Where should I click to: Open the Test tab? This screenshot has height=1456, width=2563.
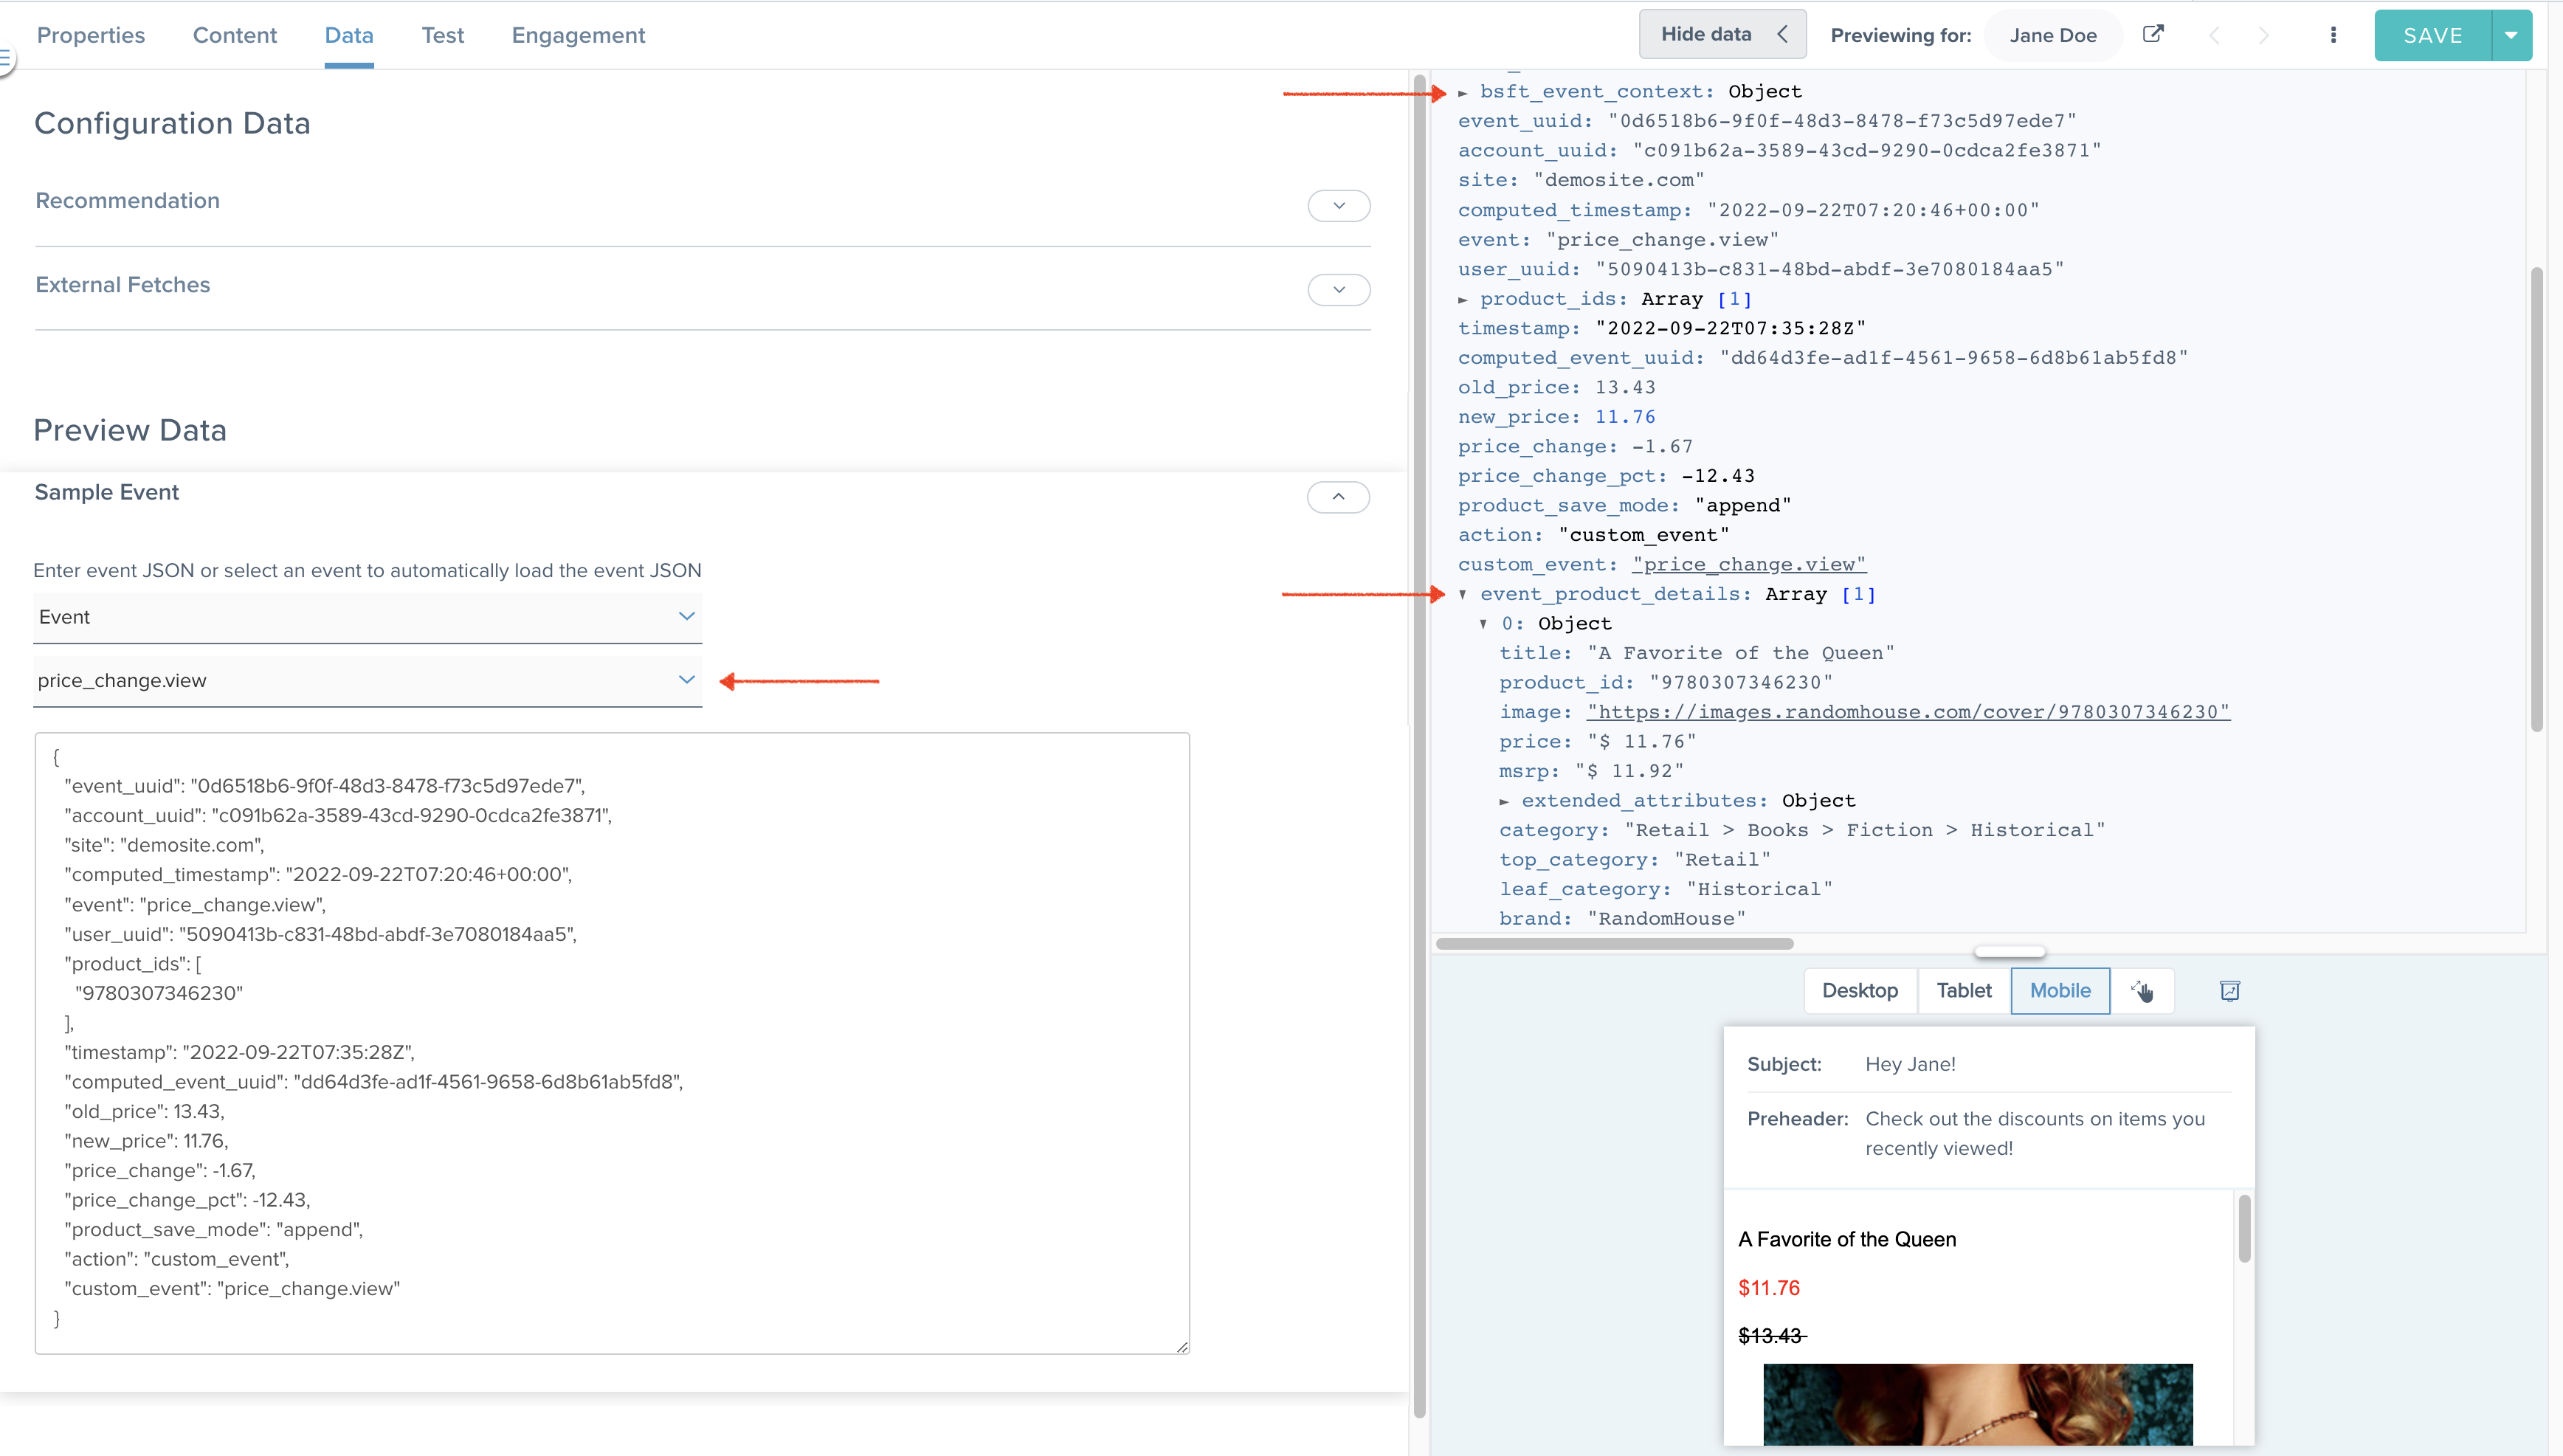pos(443,35)
